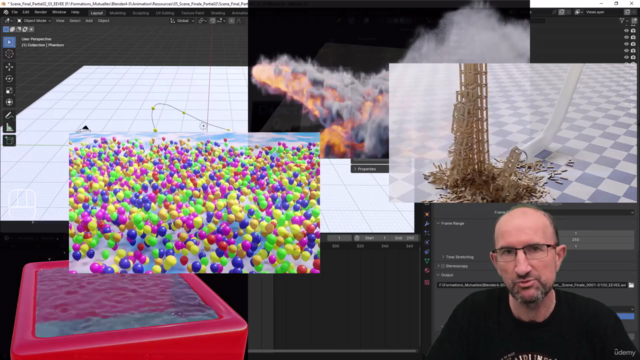Expand the Stereoscopy panel arrow

438,266
